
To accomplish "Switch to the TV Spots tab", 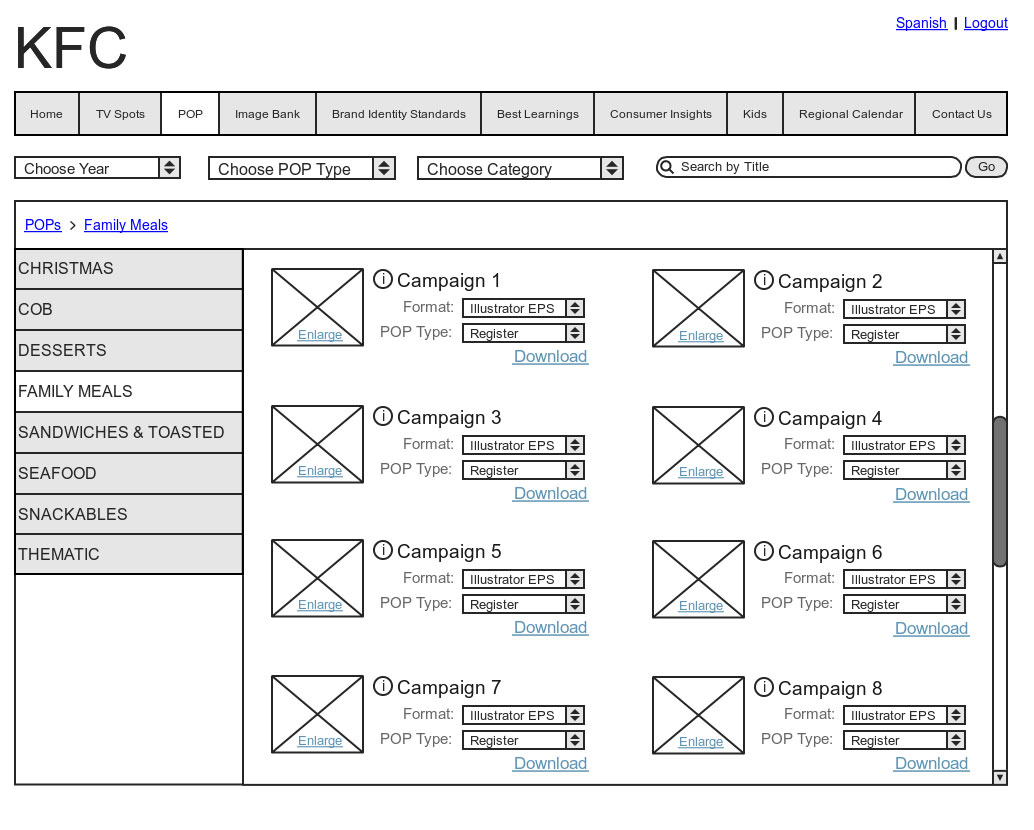I will 120,114.
